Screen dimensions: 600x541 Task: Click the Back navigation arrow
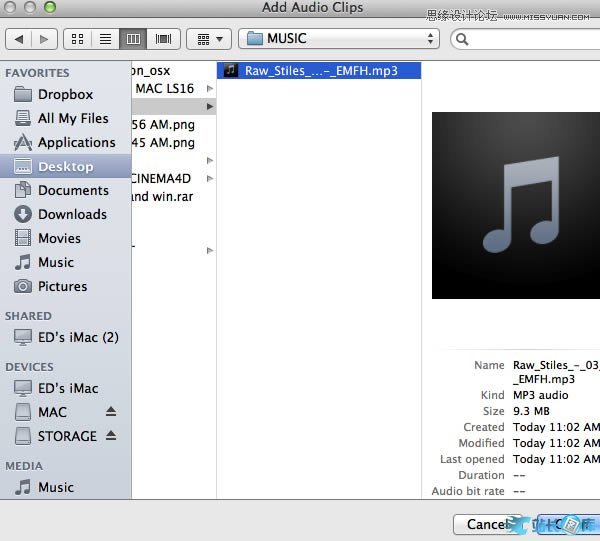tap(18, 39)
